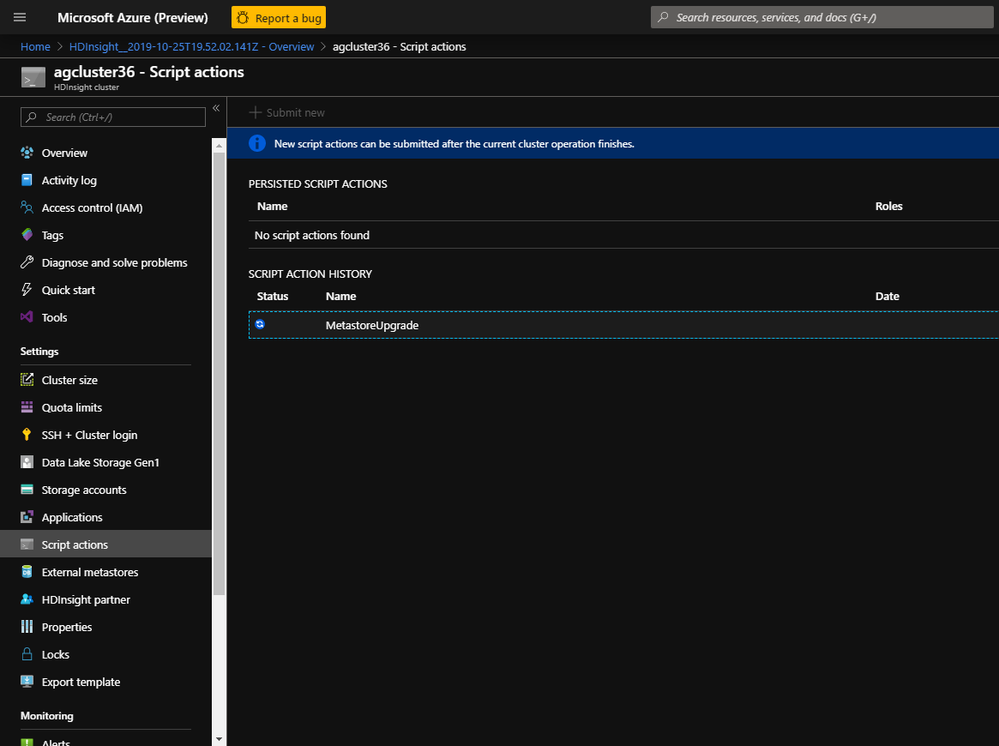Click the Storage accounts icon
The image size is (999, 746).
pos(27,489)
